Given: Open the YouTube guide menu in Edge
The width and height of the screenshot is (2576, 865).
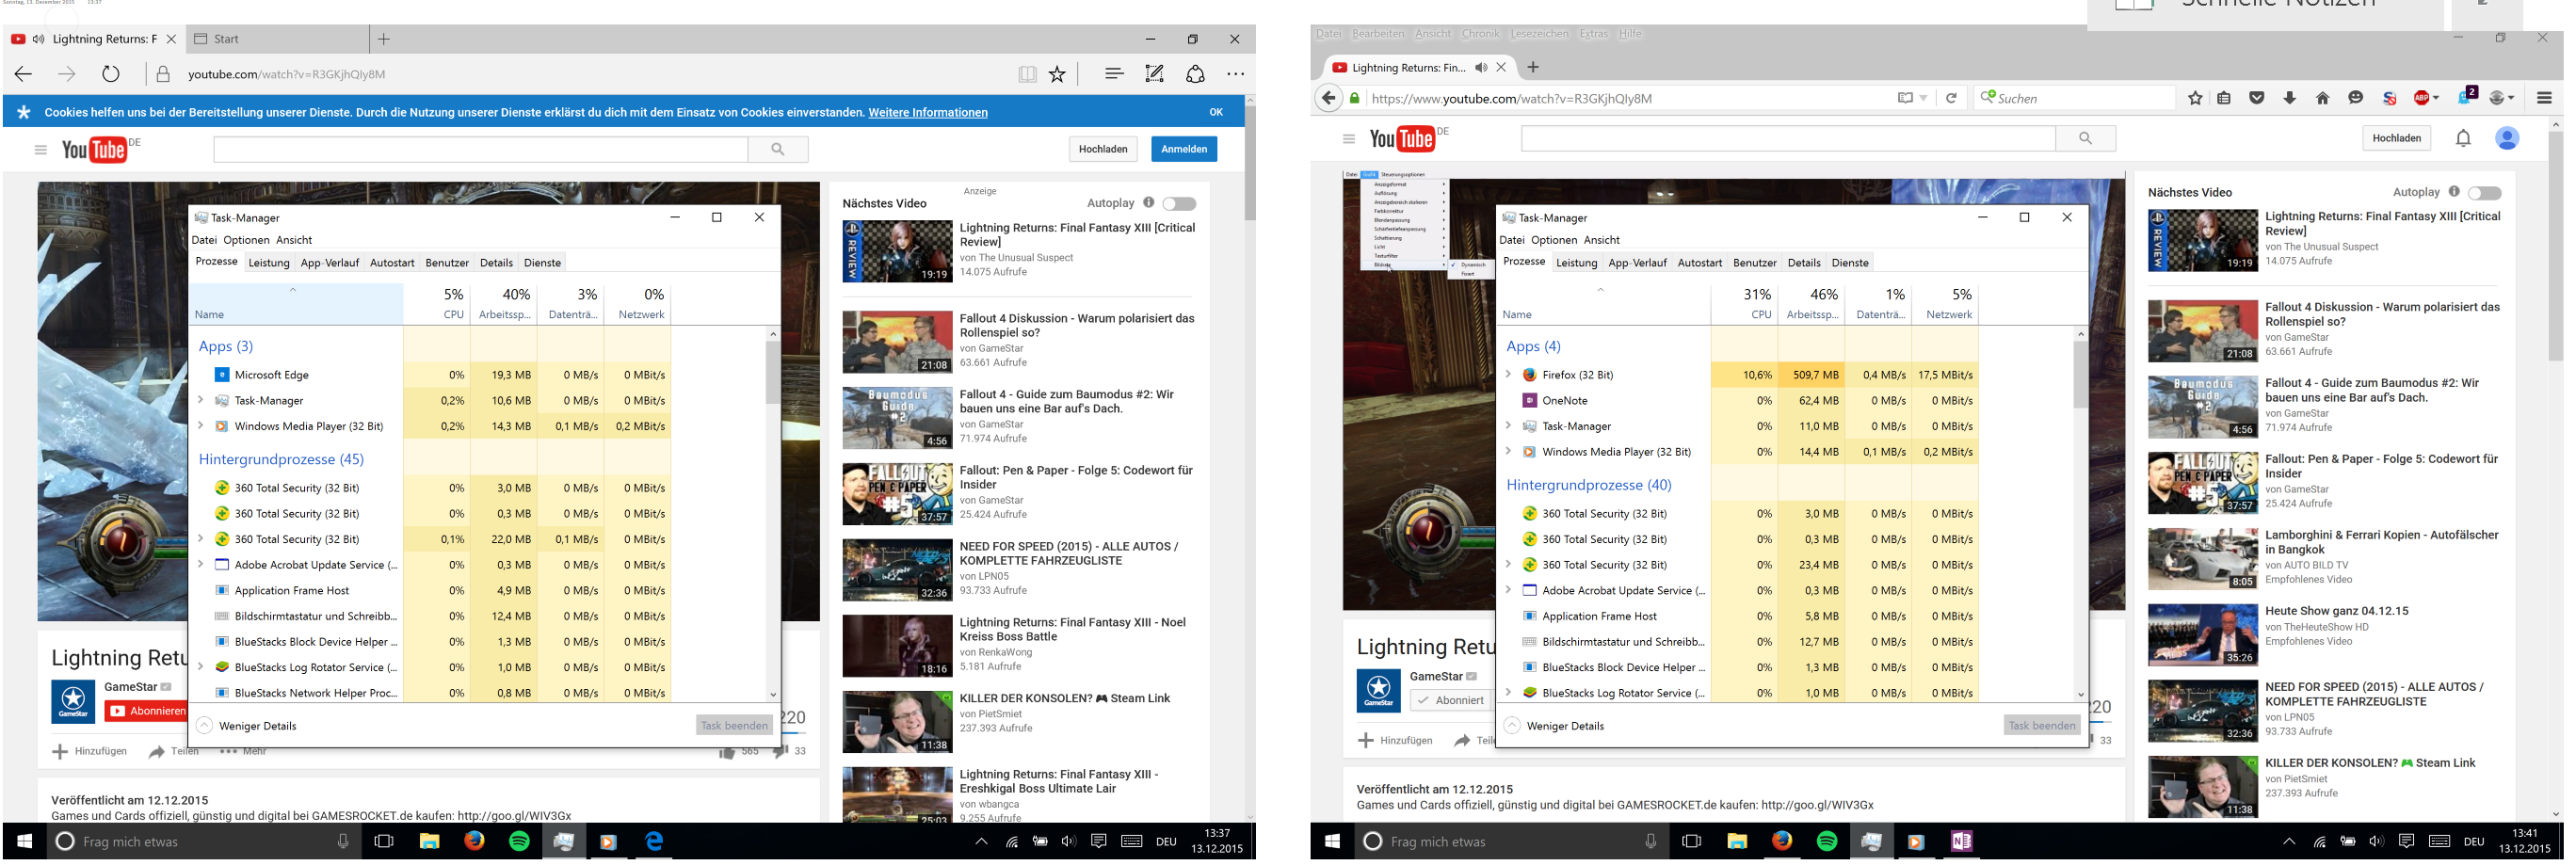Looking at the screenshot, I should 40,150.
